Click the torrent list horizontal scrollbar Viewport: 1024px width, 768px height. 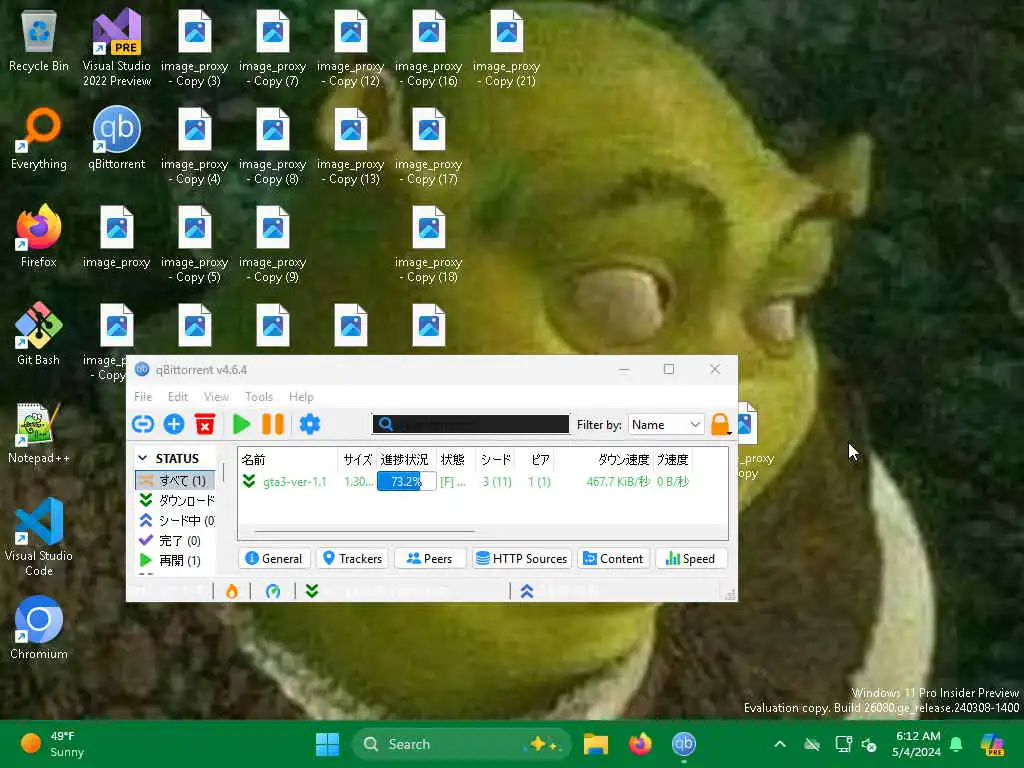(x=364, y=532)
